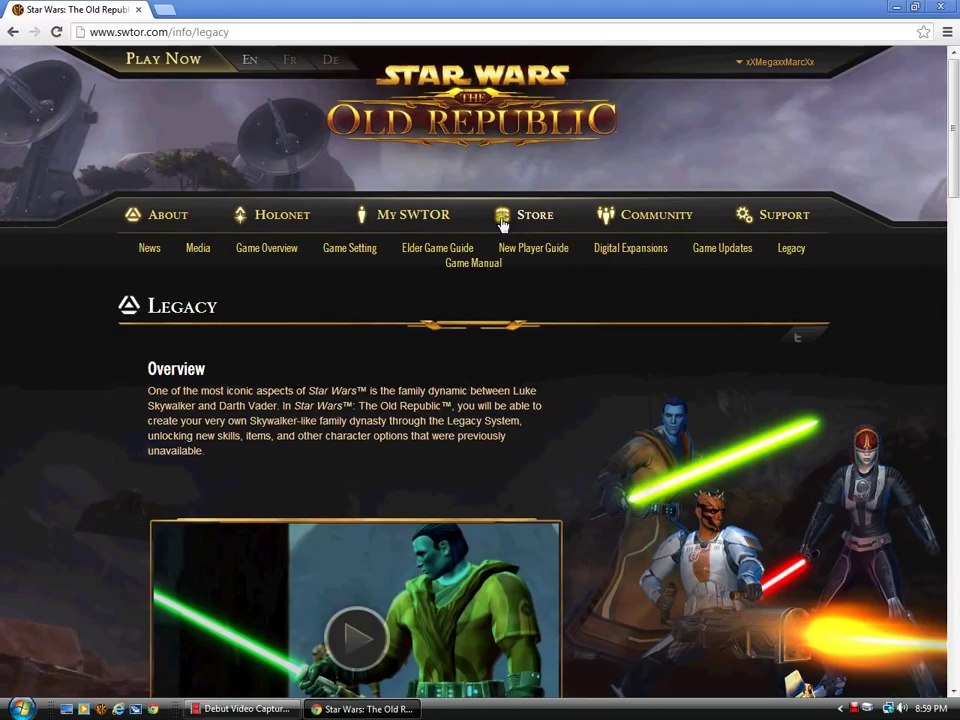Reload the page with the refresh icon

pos(56,32)
